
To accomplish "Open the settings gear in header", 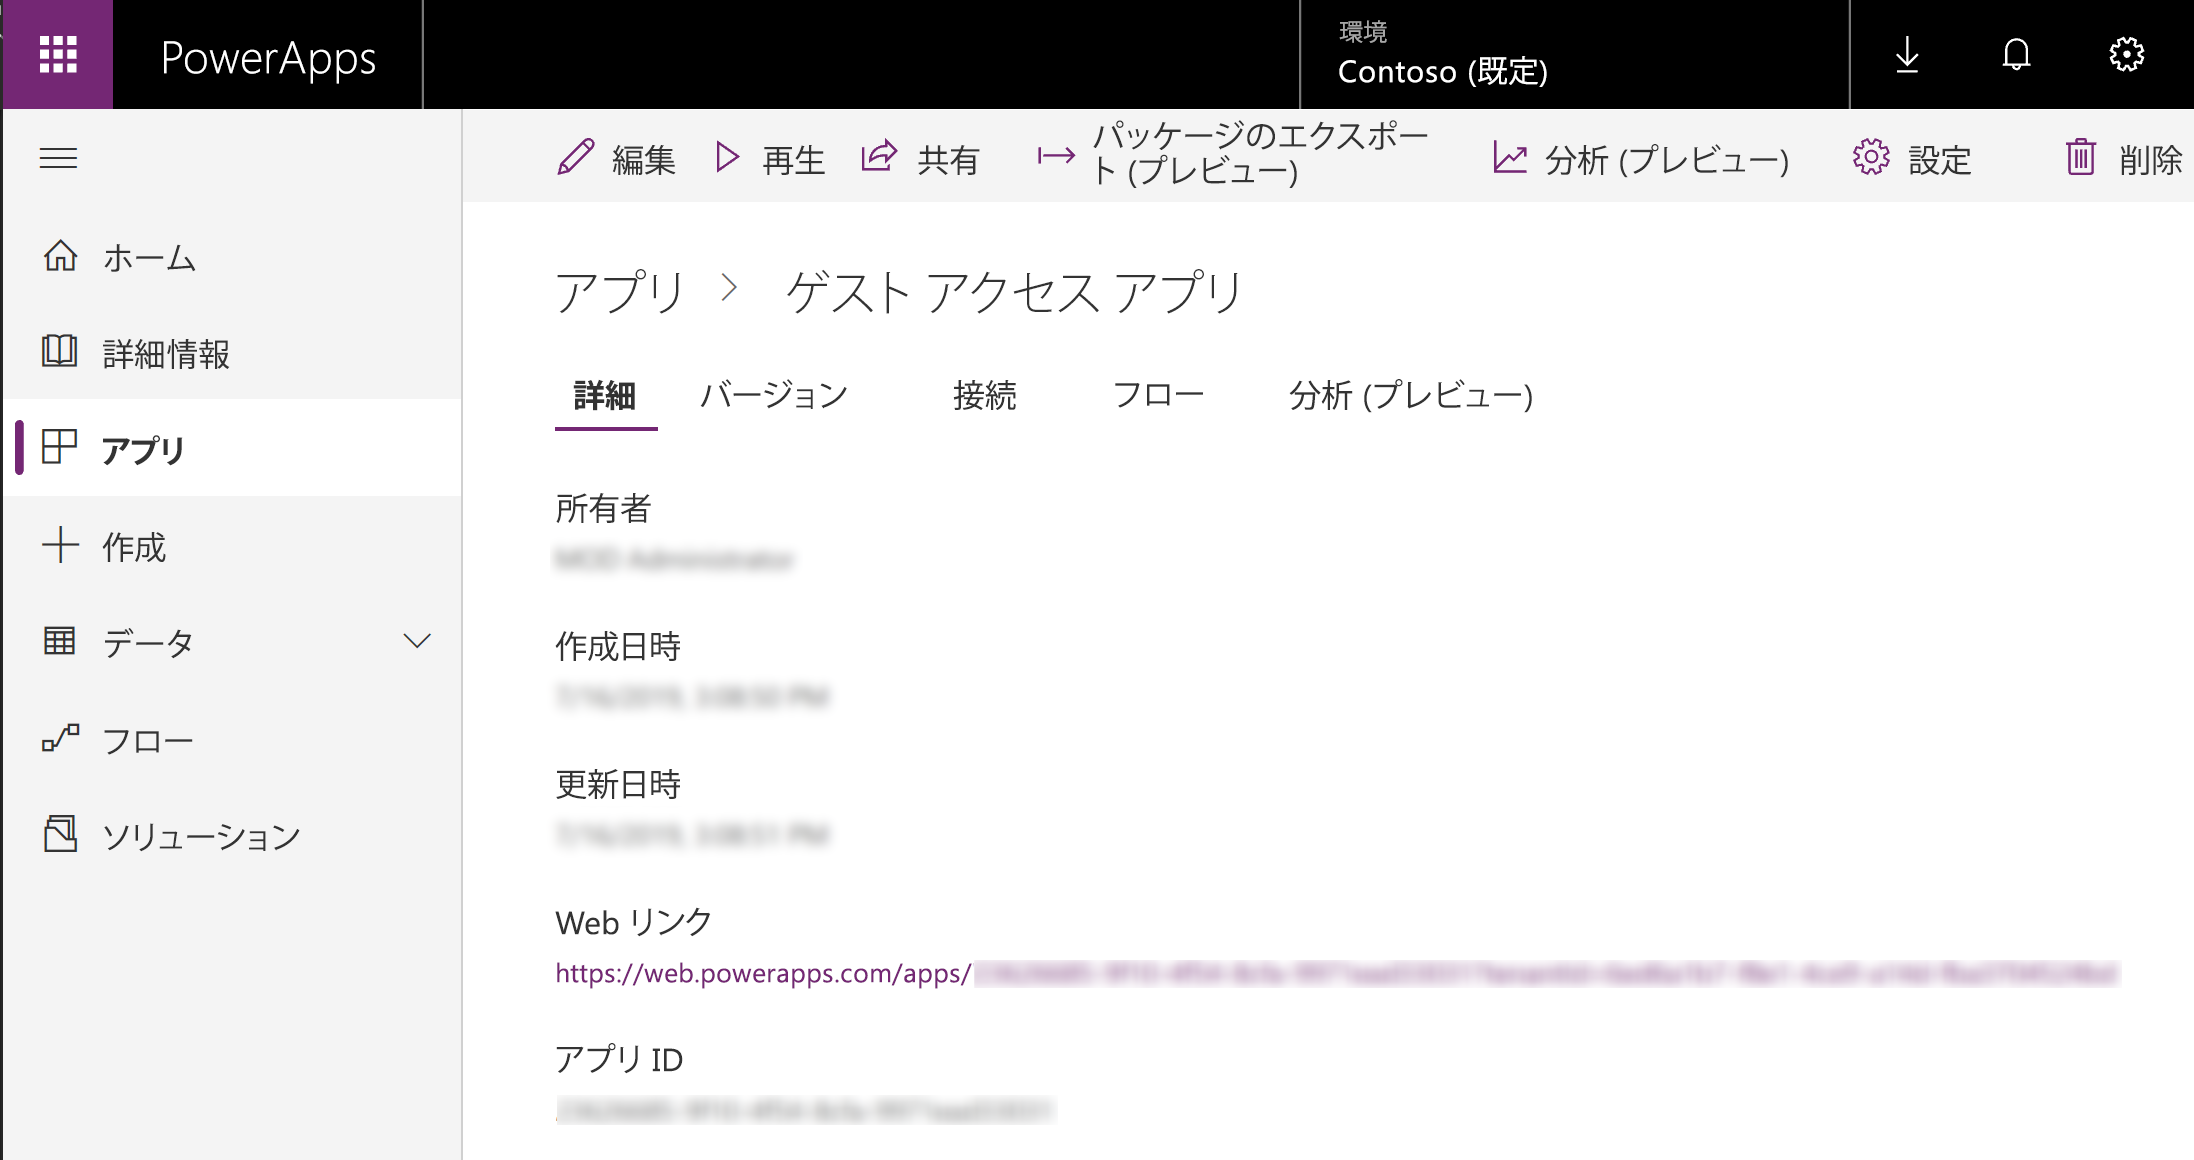I will [2126, 55].
